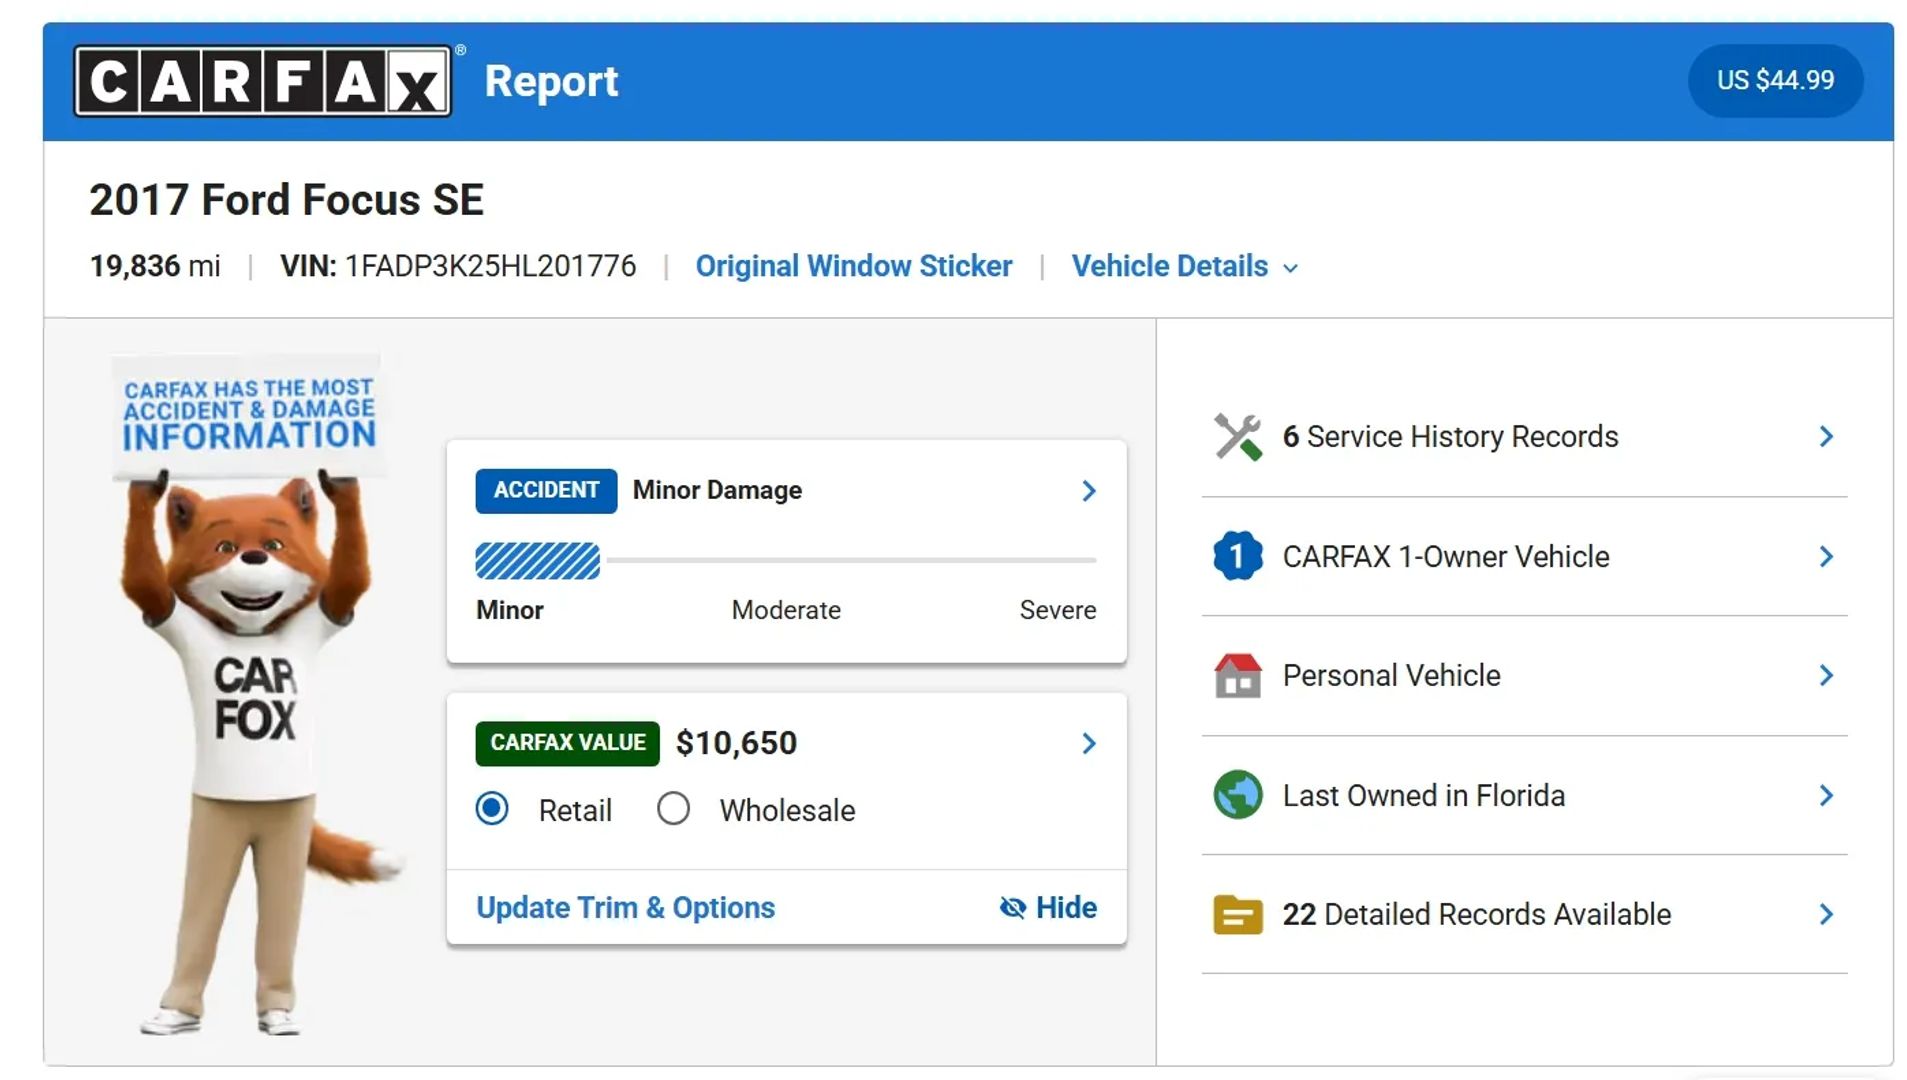Click the Retail option label
Viewport: 1907px width, 1080px height.
(575, 810)
